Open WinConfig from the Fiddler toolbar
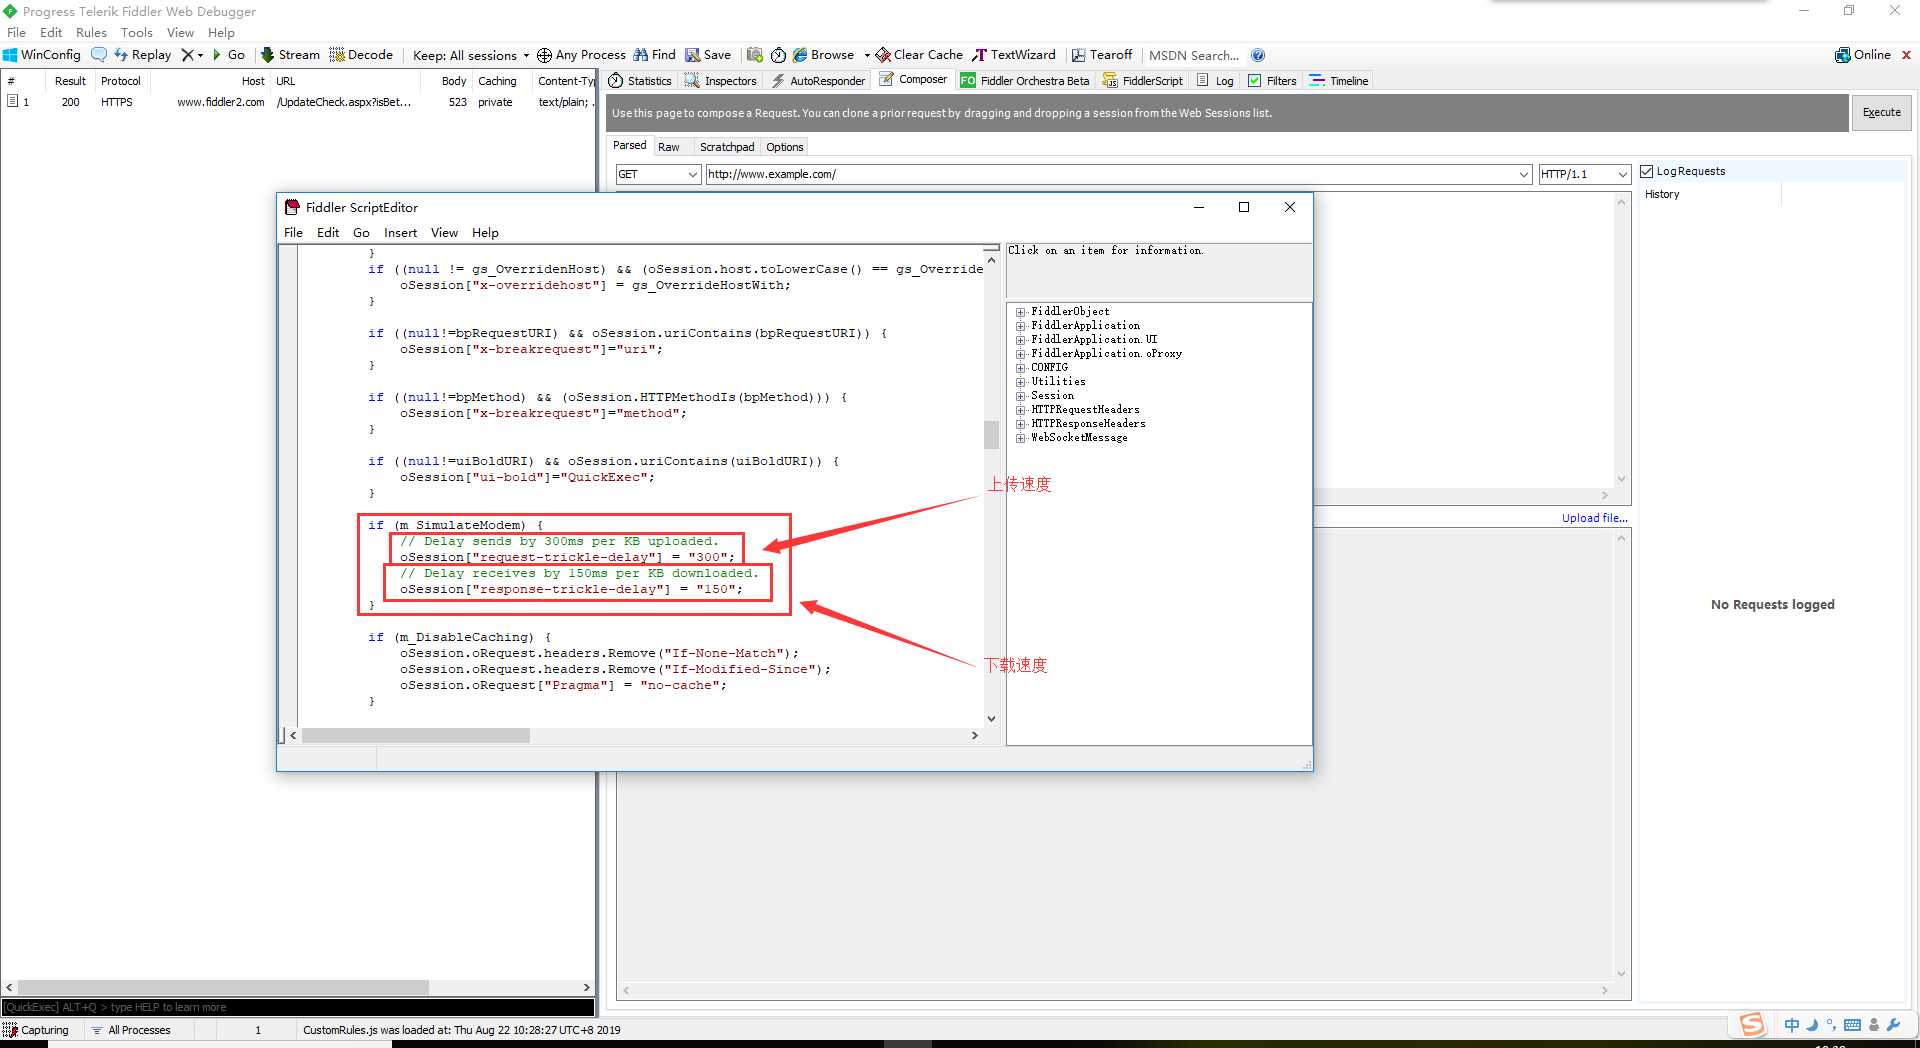Image resolution: width=1920 pixels, height=1048 pixels. [x=42, y=55]
